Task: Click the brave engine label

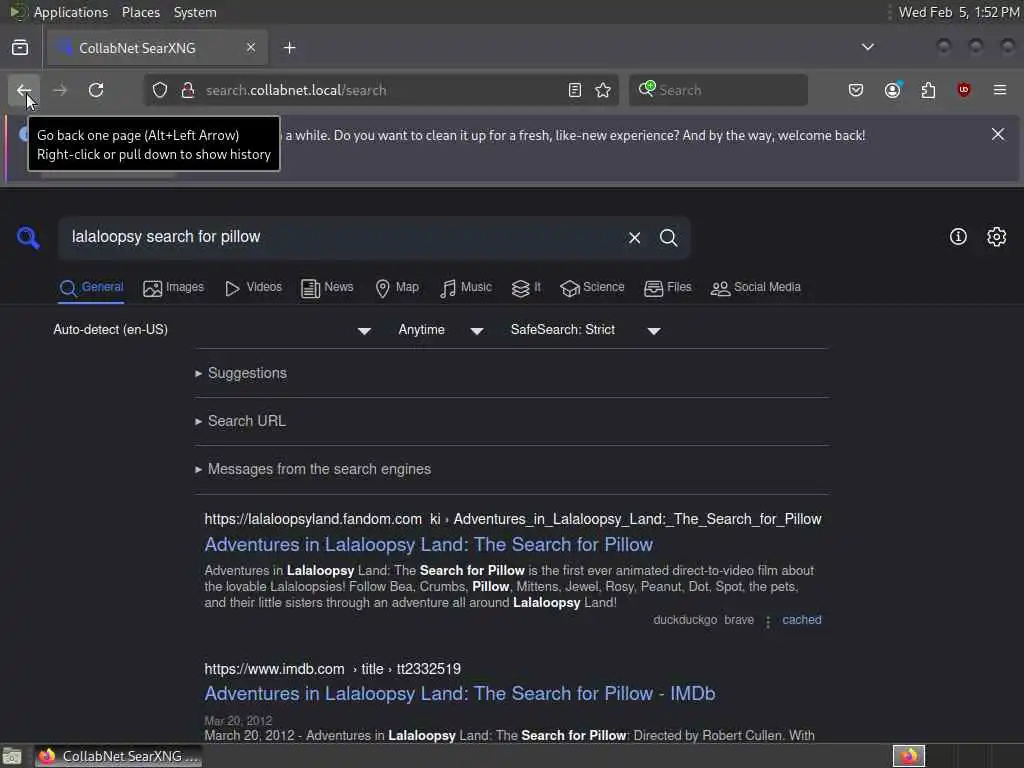Action: 739,620
